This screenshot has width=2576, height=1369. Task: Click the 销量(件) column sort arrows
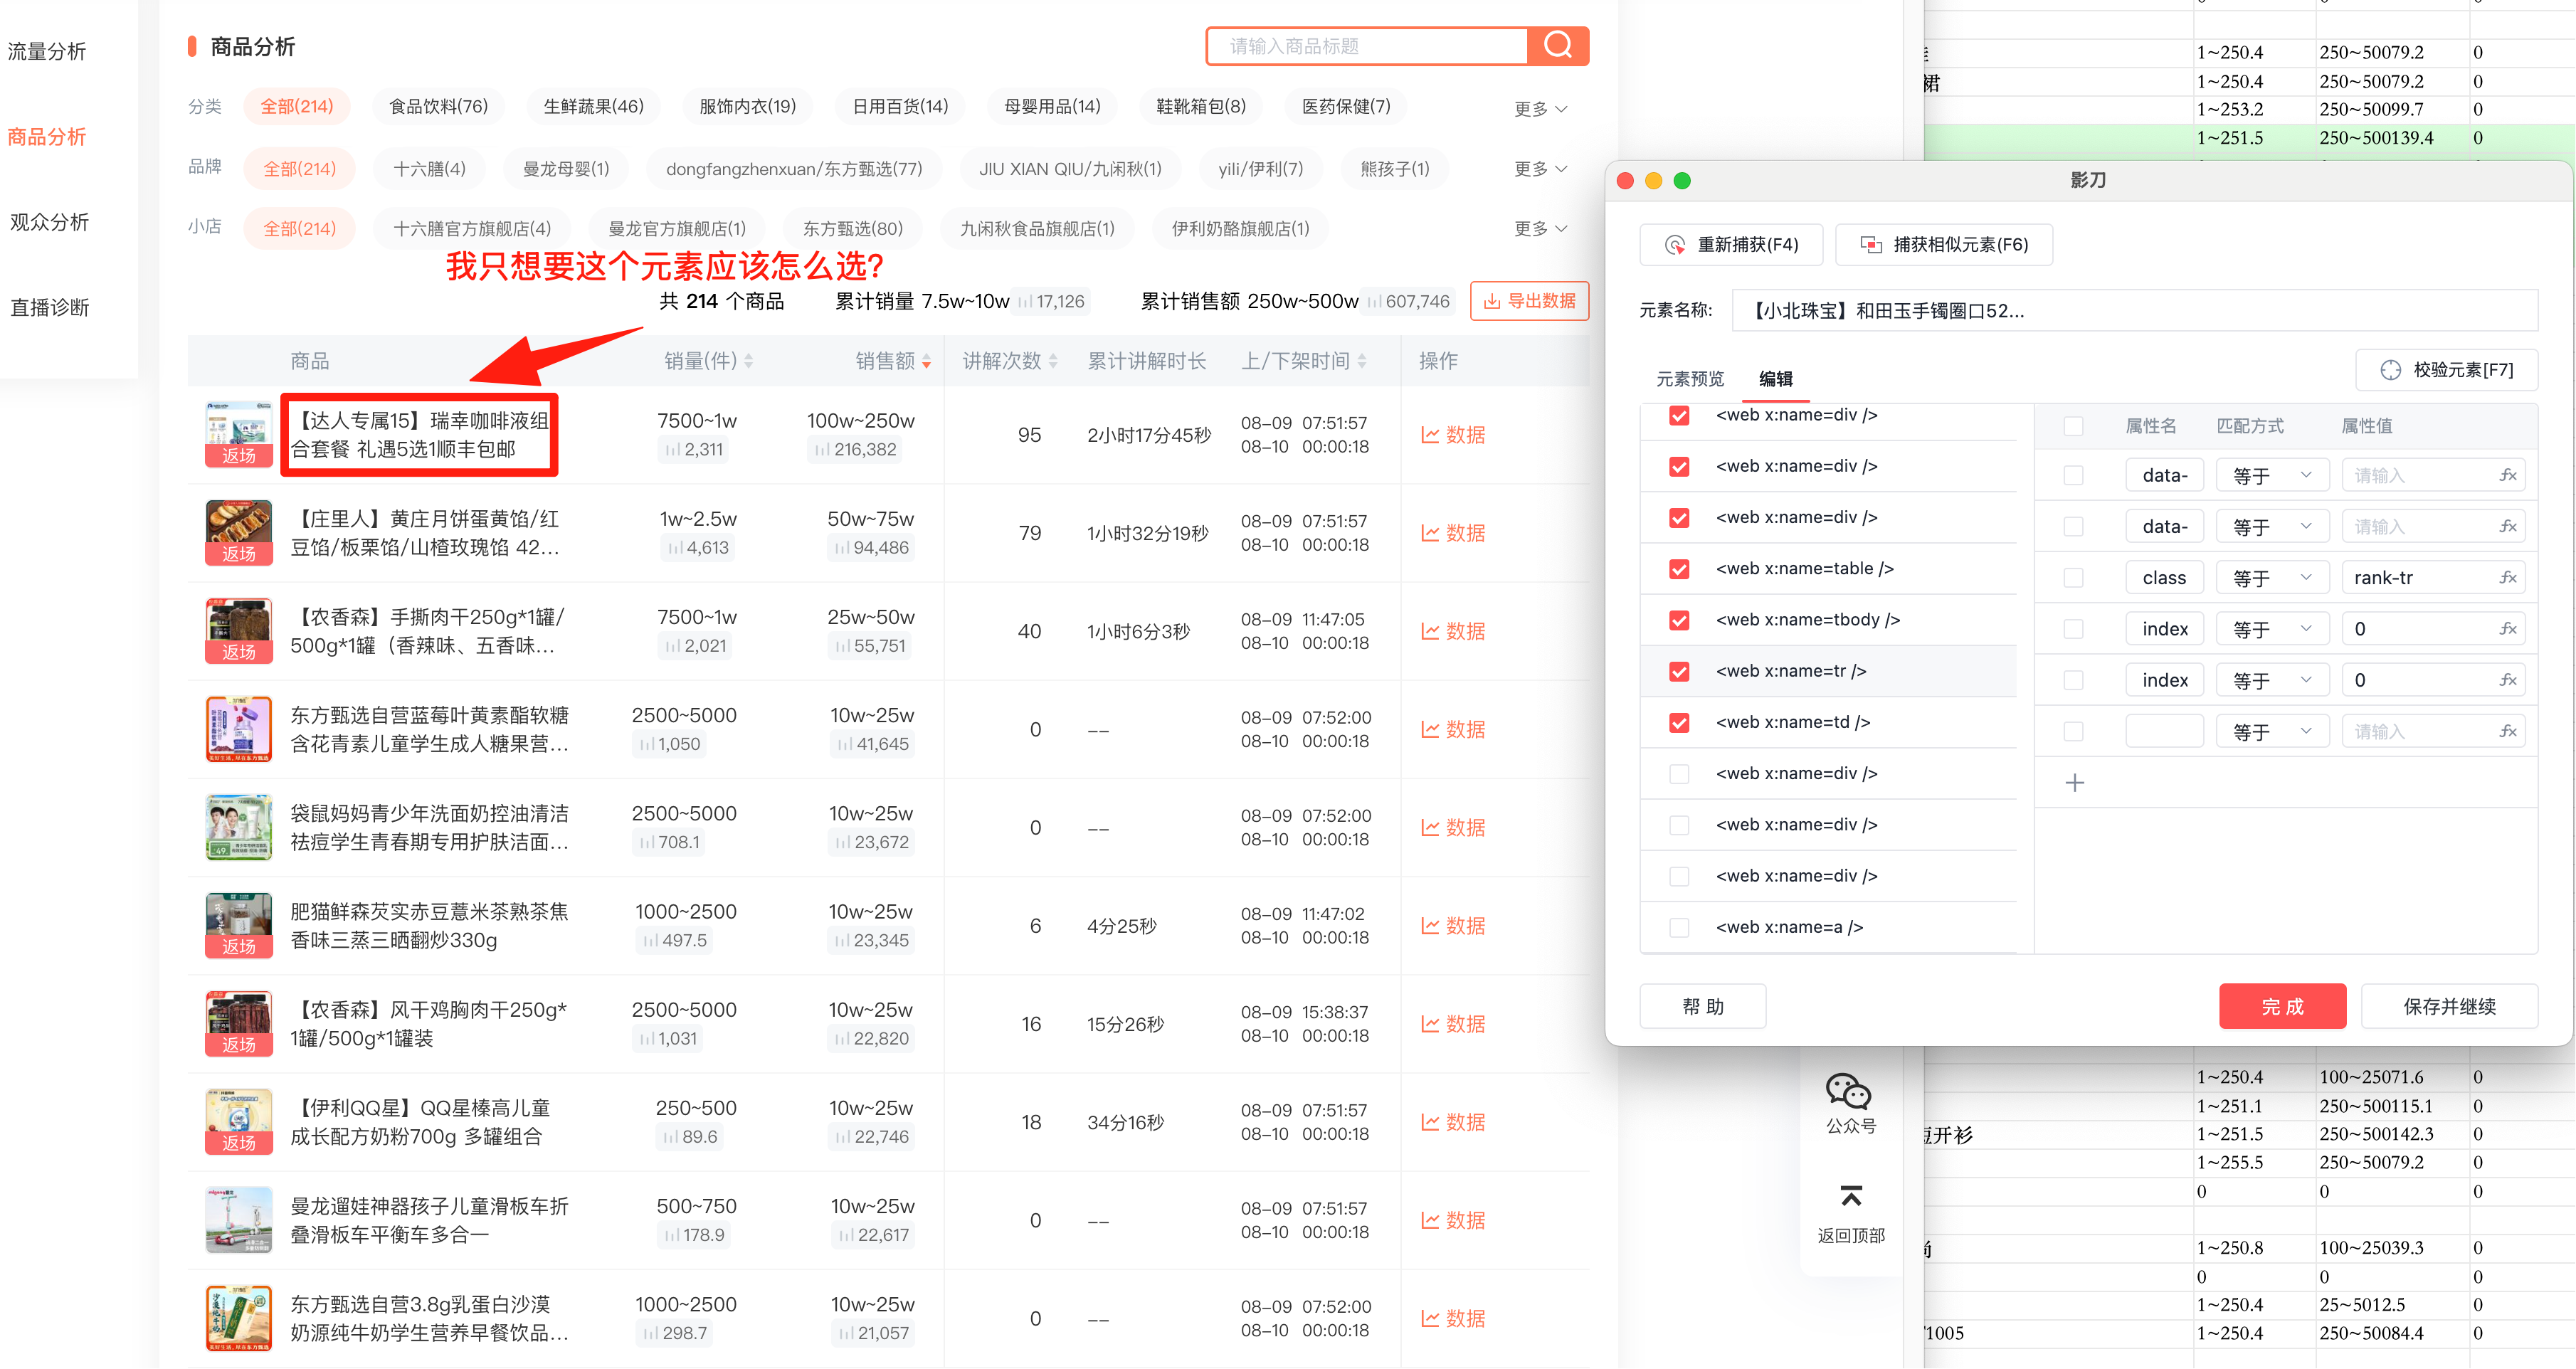749,361
